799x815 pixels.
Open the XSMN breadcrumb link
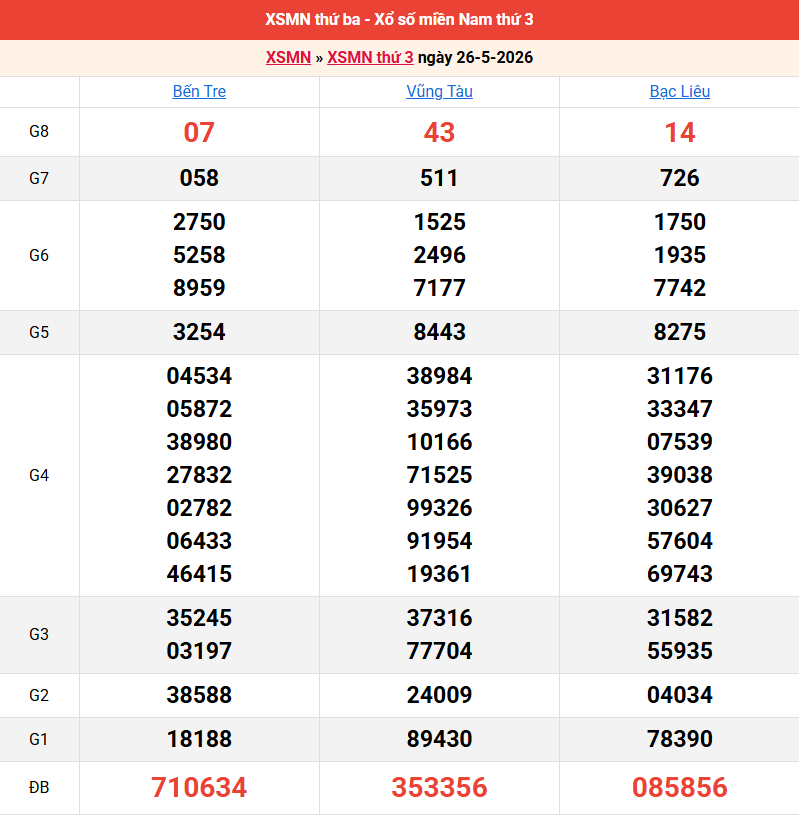click(288, 57)
